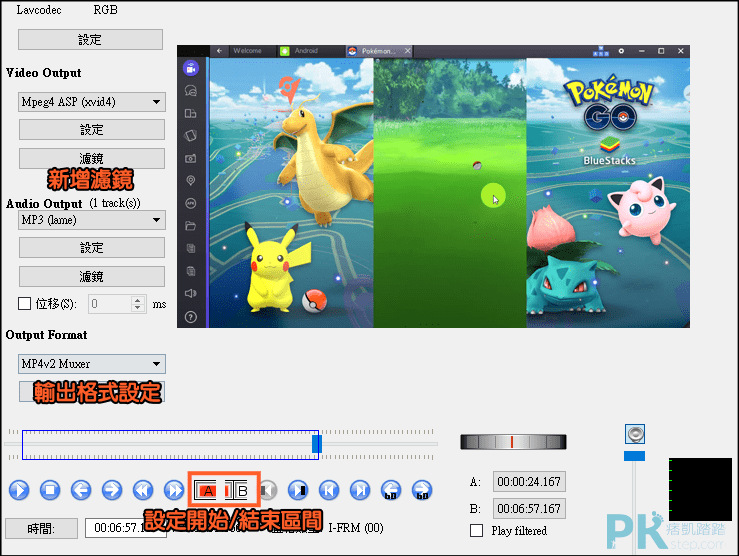Viewport: 739px width, 556px height.
Task: Open the MP4v2 Muxer output format dropdown
Action: click(92, 364)
